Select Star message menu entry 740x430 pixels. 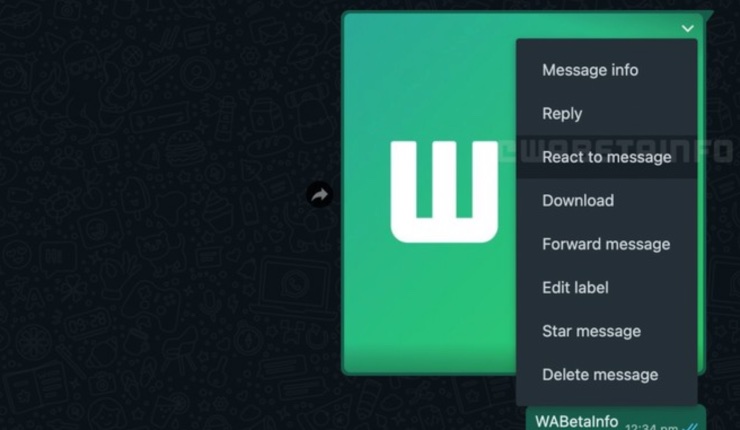606,331
